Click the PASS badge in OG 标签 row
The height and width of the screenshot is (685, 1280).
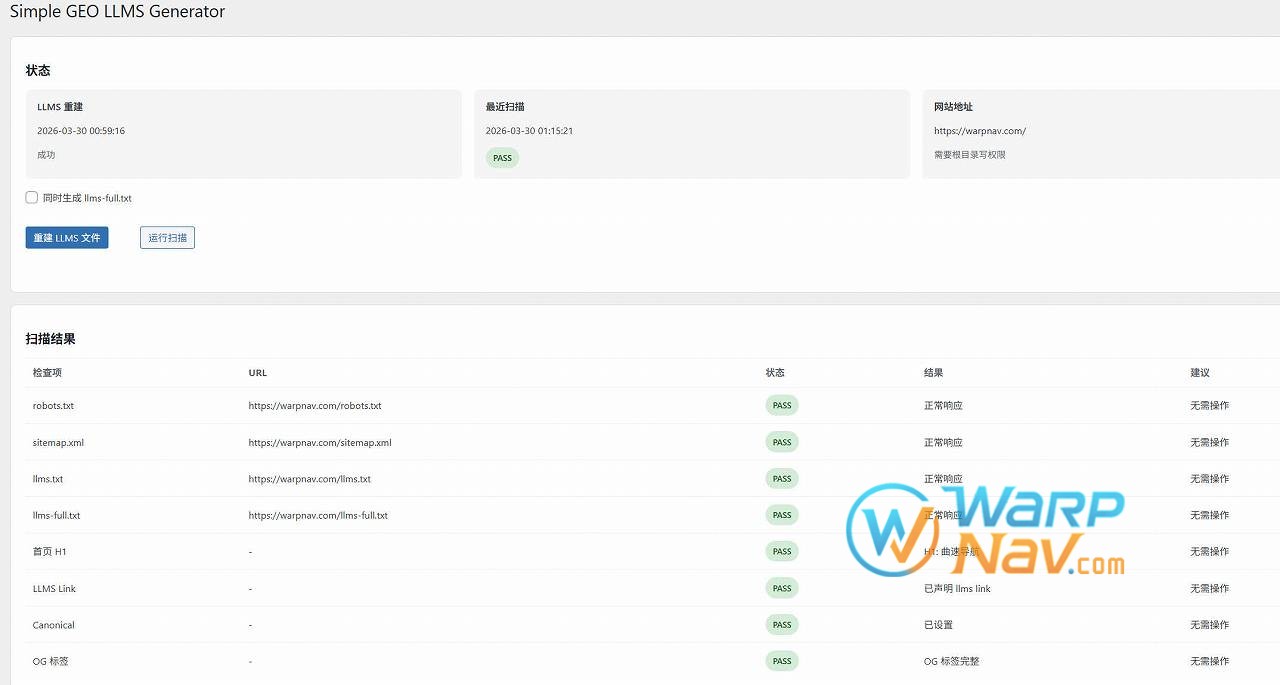782,661
